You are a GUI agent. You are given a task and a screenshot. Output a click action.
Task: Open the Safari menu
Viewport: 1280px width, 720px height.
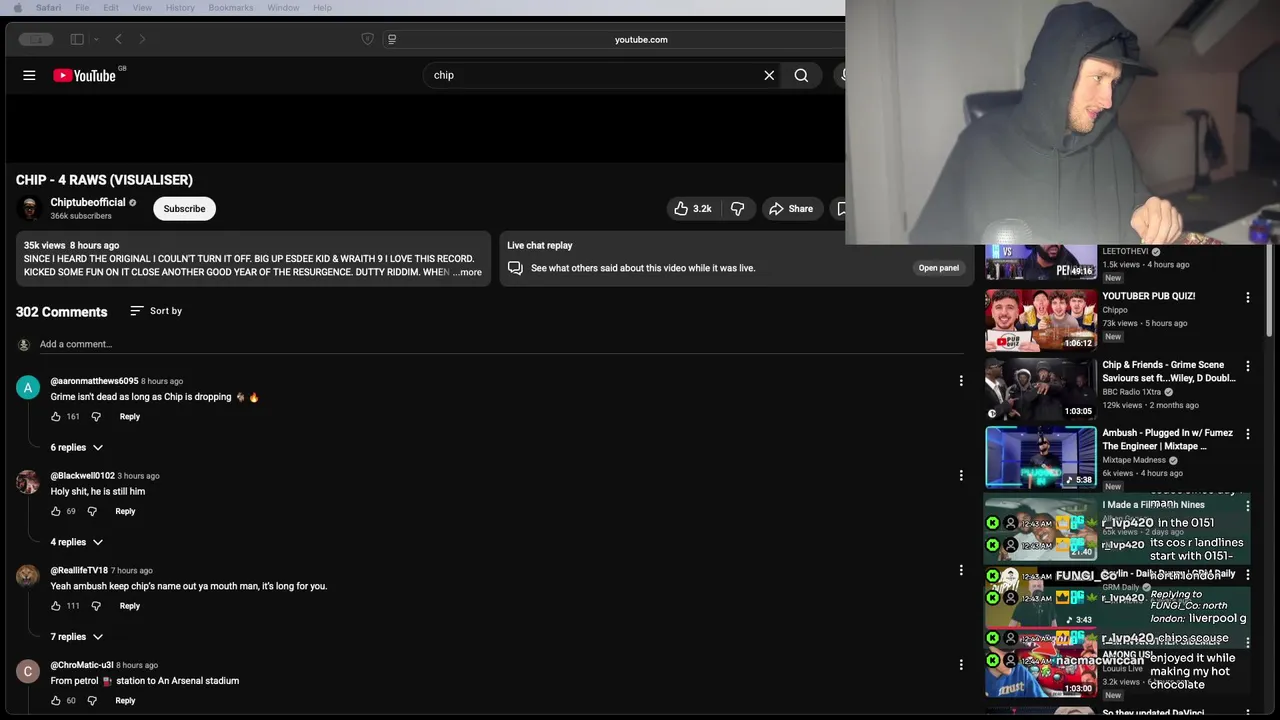pyautogui.click(x=48, y=7)
